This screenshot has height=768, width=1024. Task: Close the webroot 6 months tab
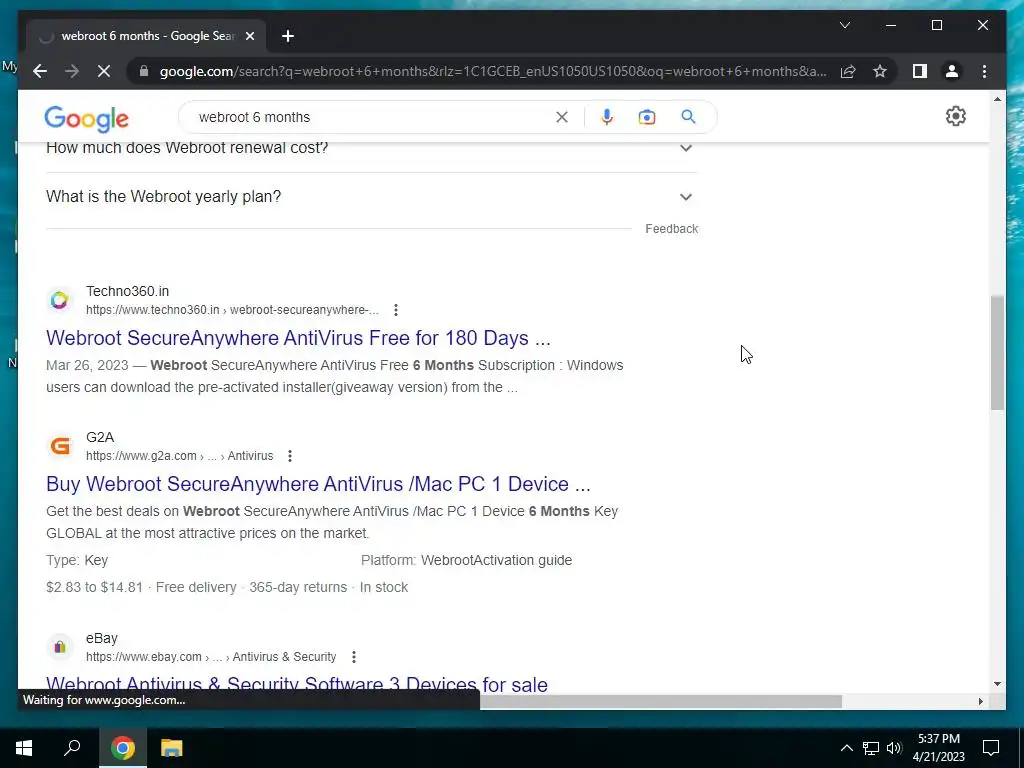tap(249, 36)
